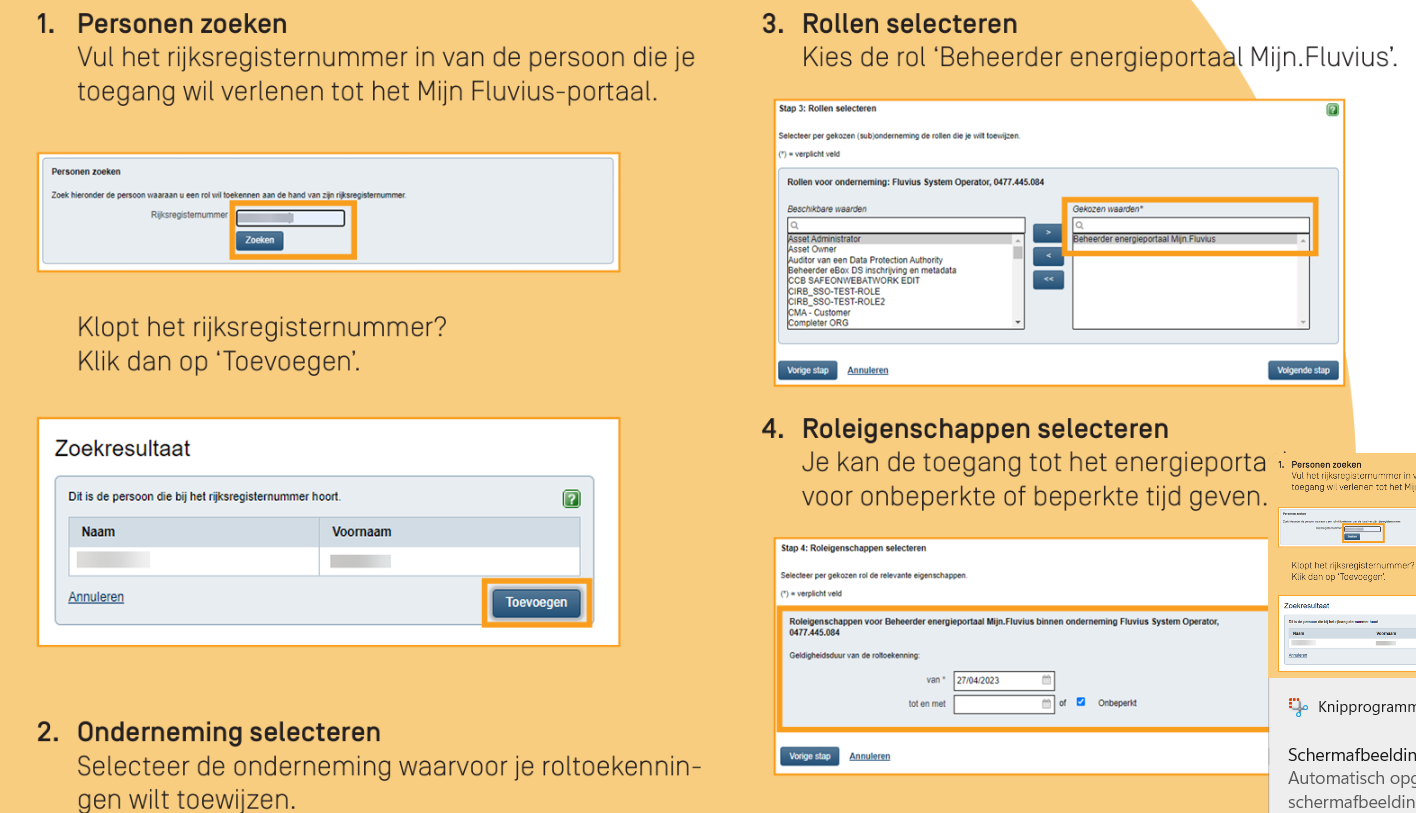Image resolution: width=1416 pixels, height=813 pixels.
Task: Click Annuleren link in the Zoekresultaat panel
Action: 96,597
